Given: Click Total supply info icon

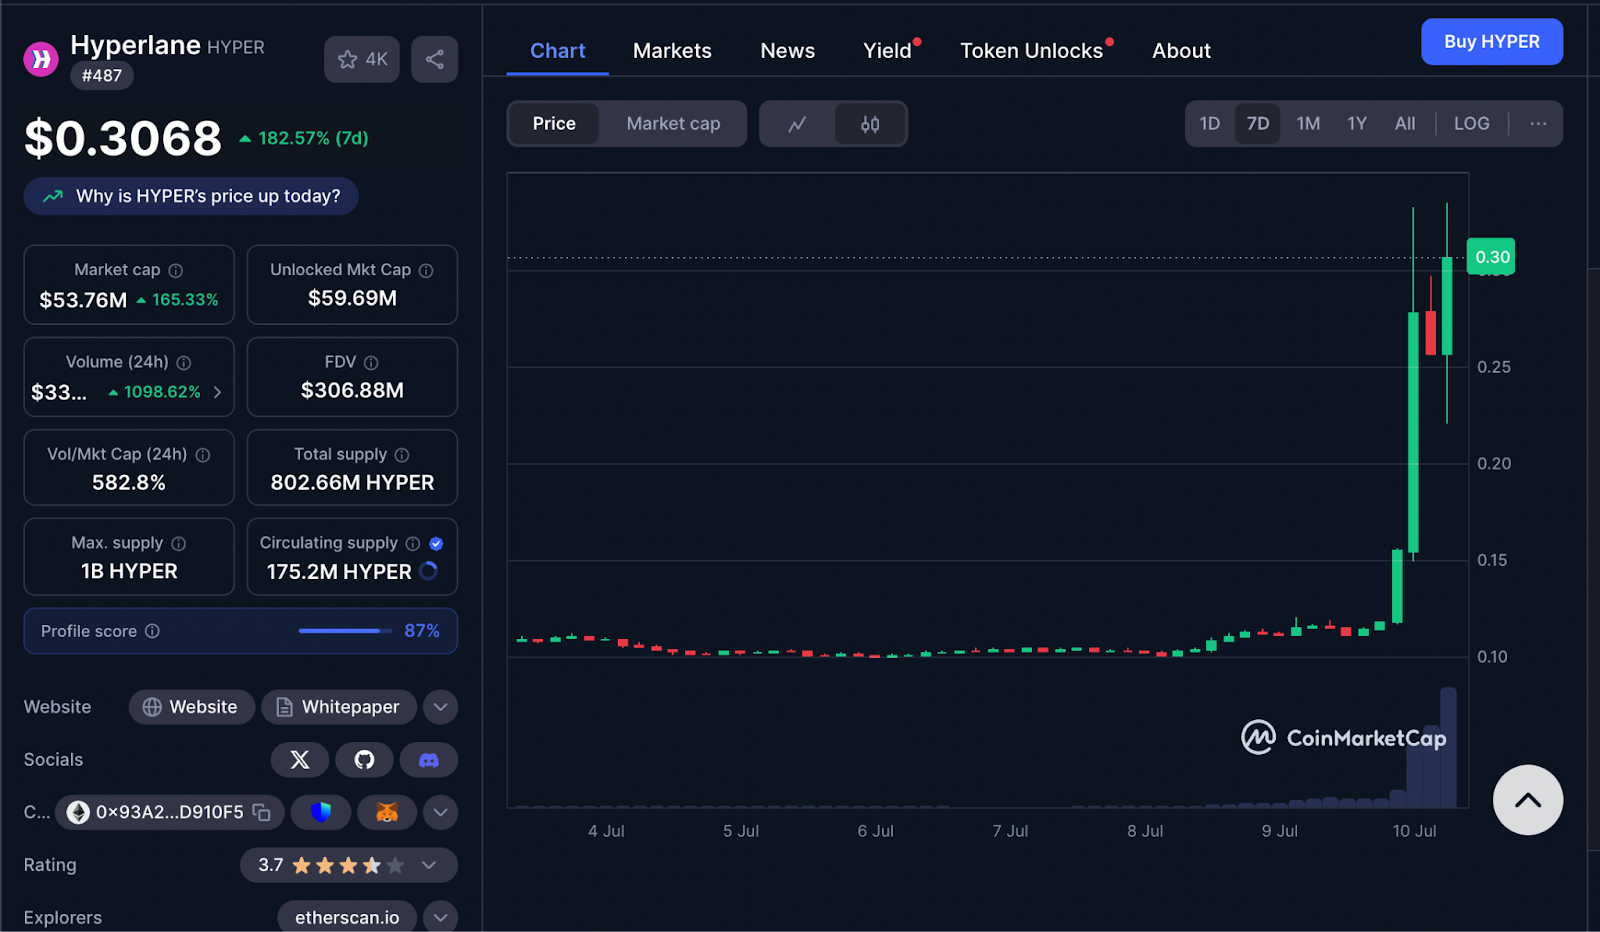Looking at the screenshot, I should (402, 455).
